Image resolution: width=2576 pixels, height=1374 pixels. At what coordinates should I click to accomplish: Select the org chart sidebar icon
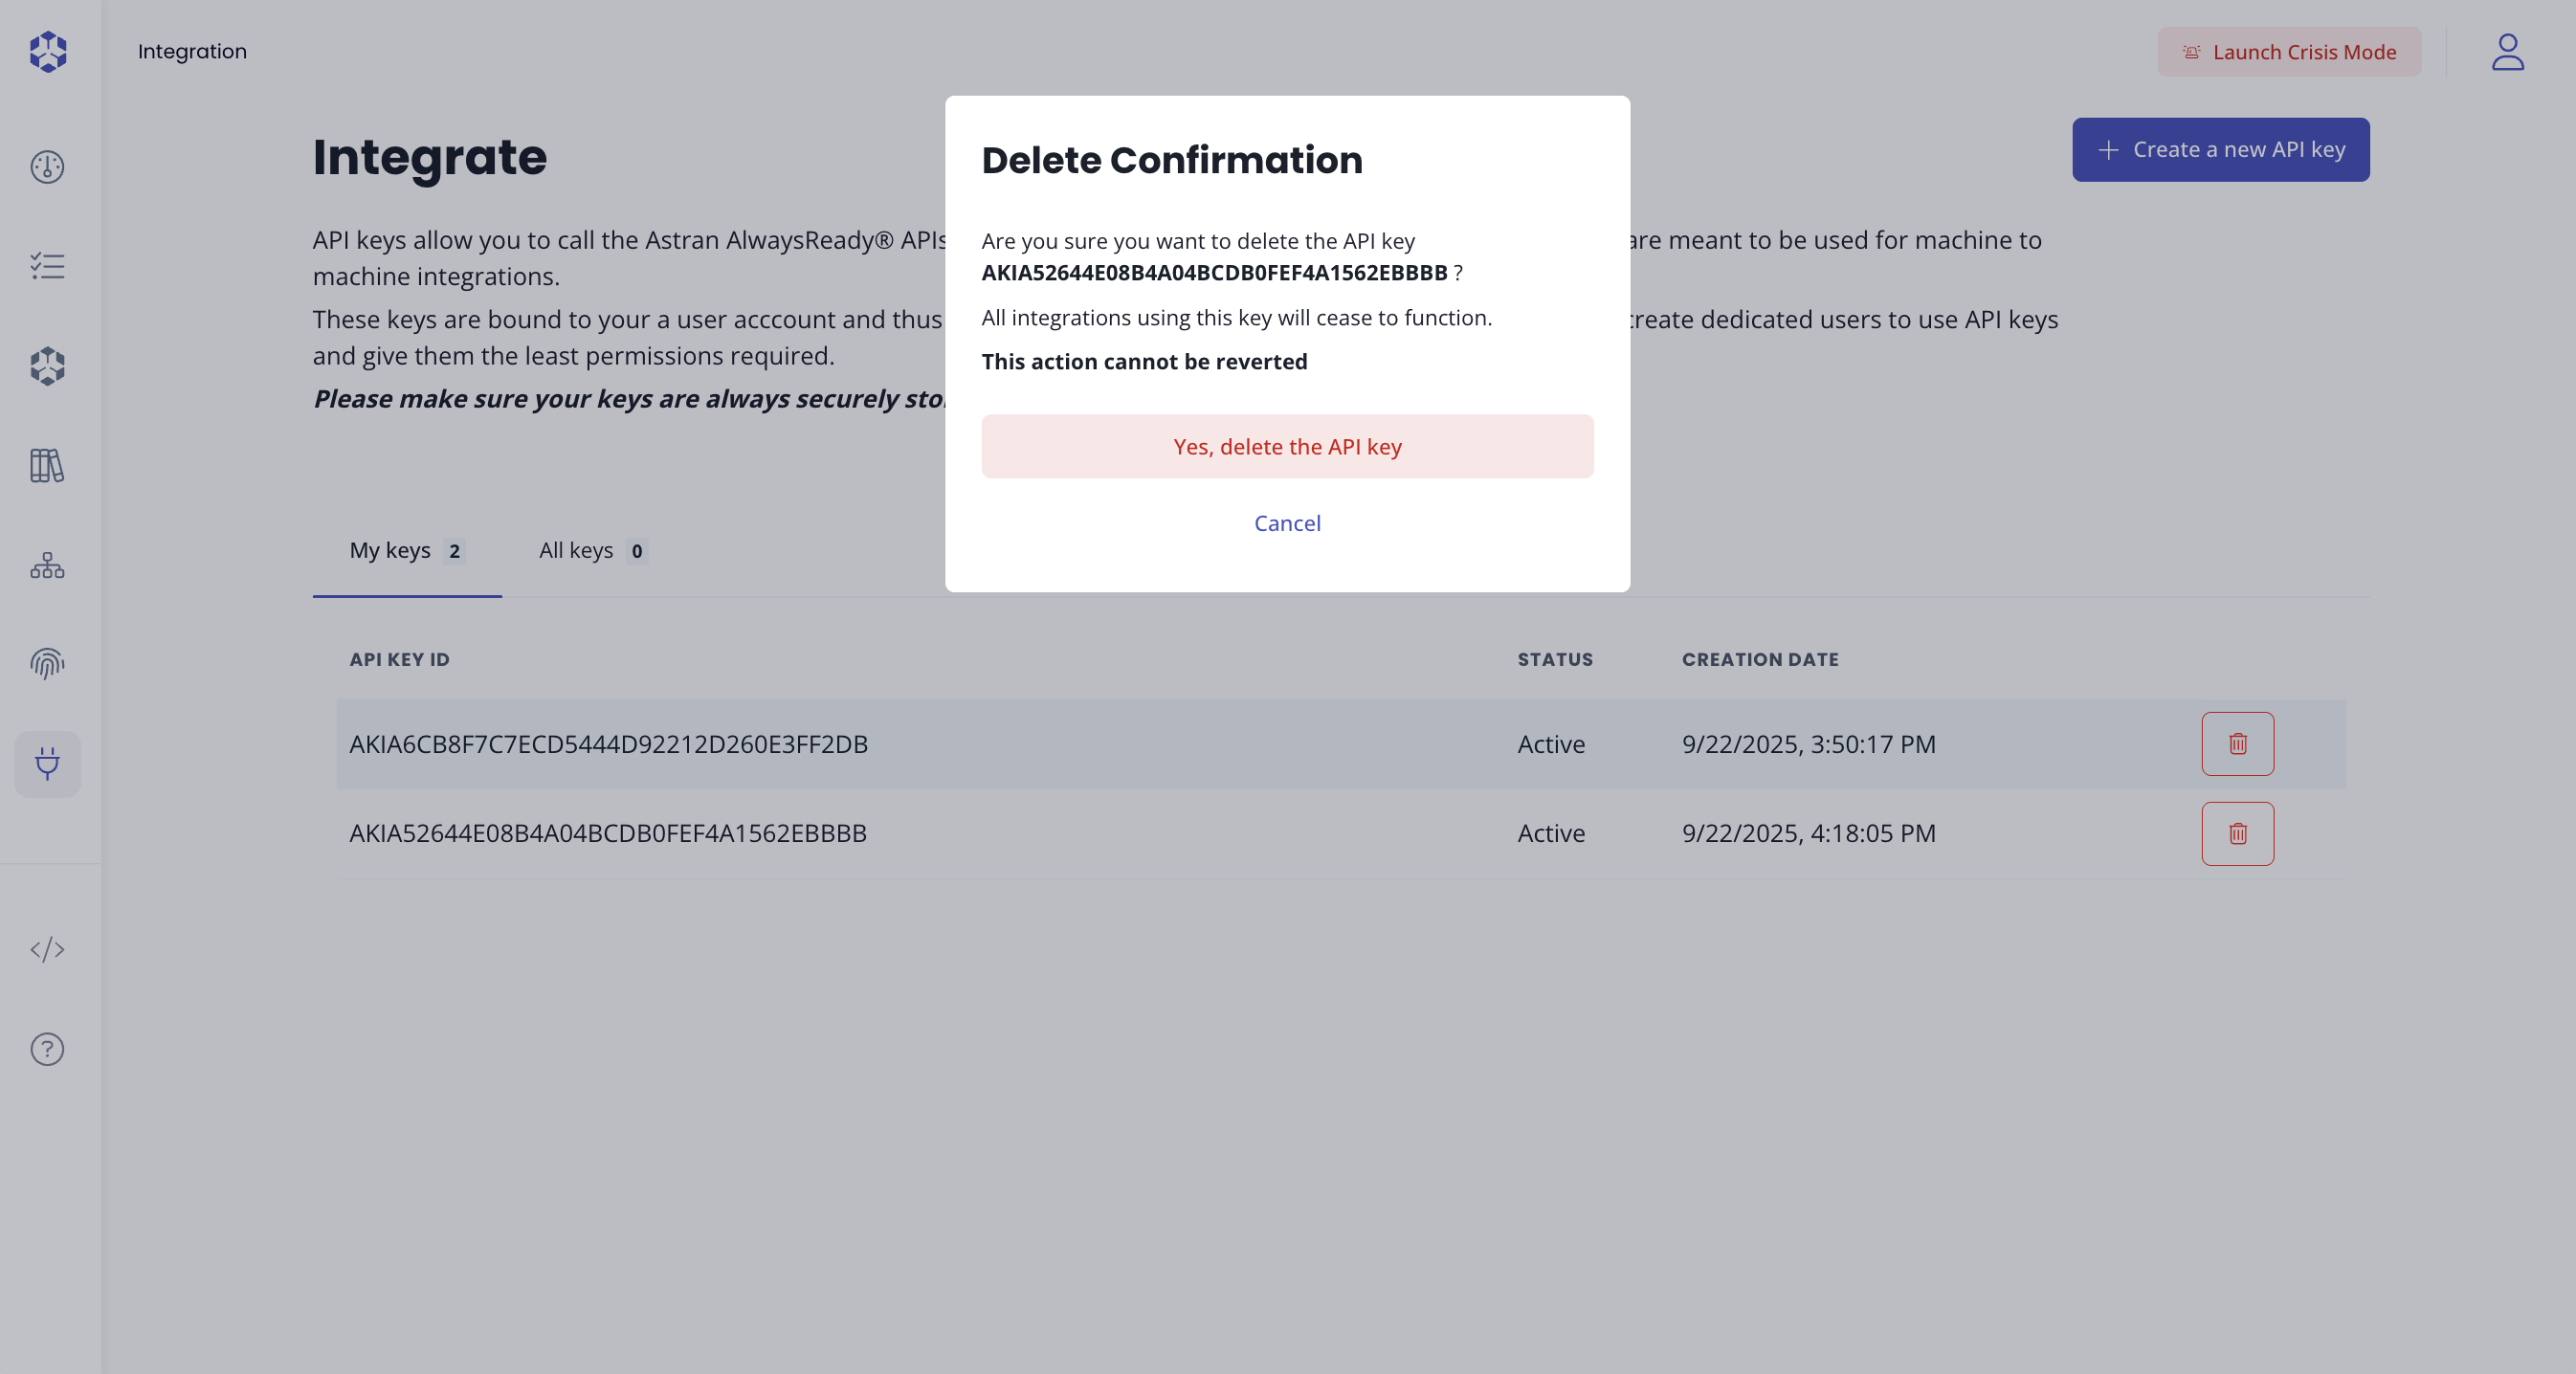point(47,566)
